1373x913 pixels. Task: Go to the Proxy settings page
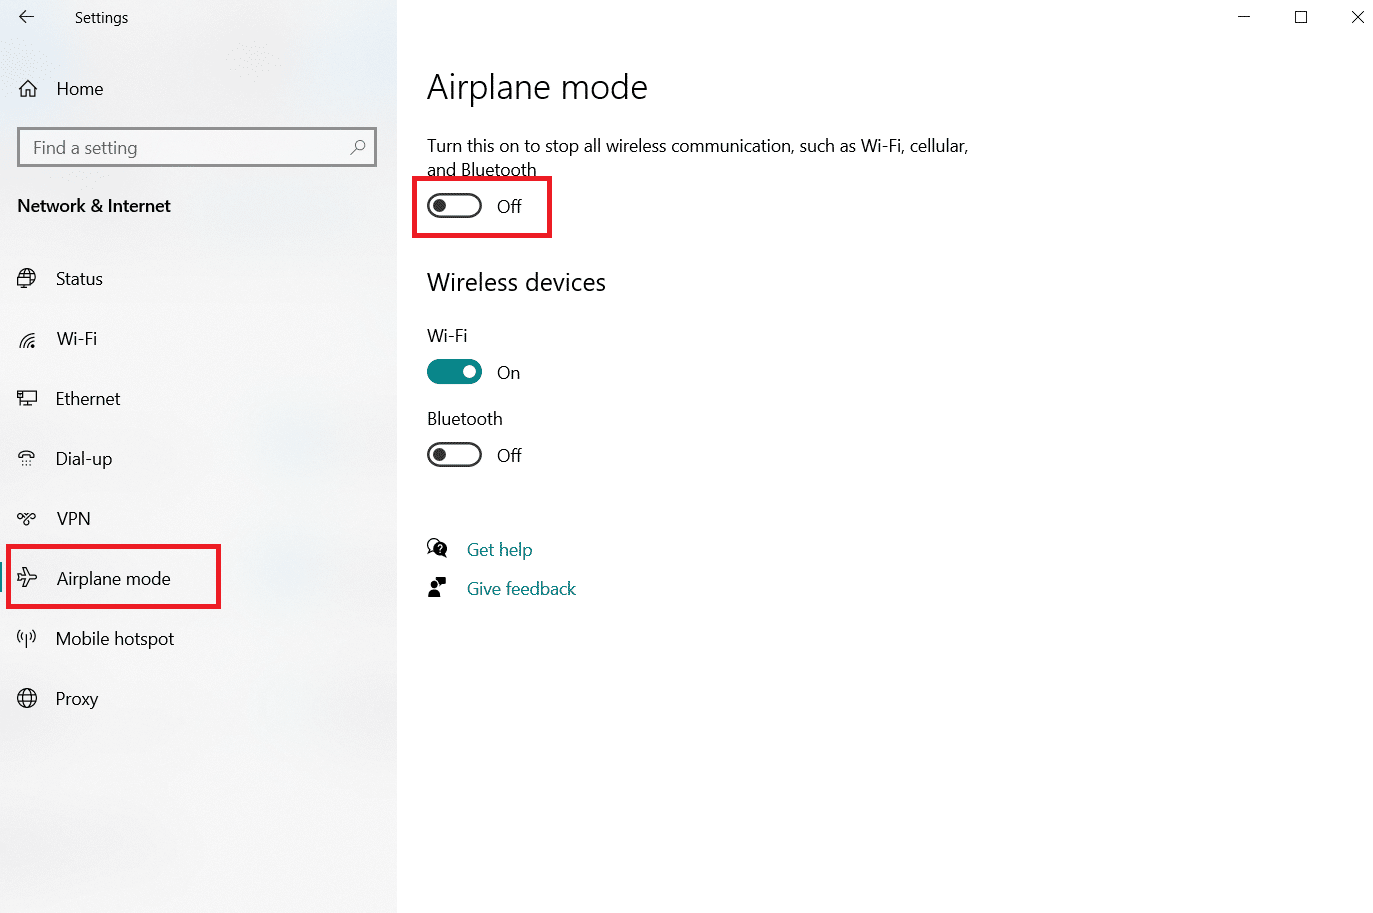77,698
